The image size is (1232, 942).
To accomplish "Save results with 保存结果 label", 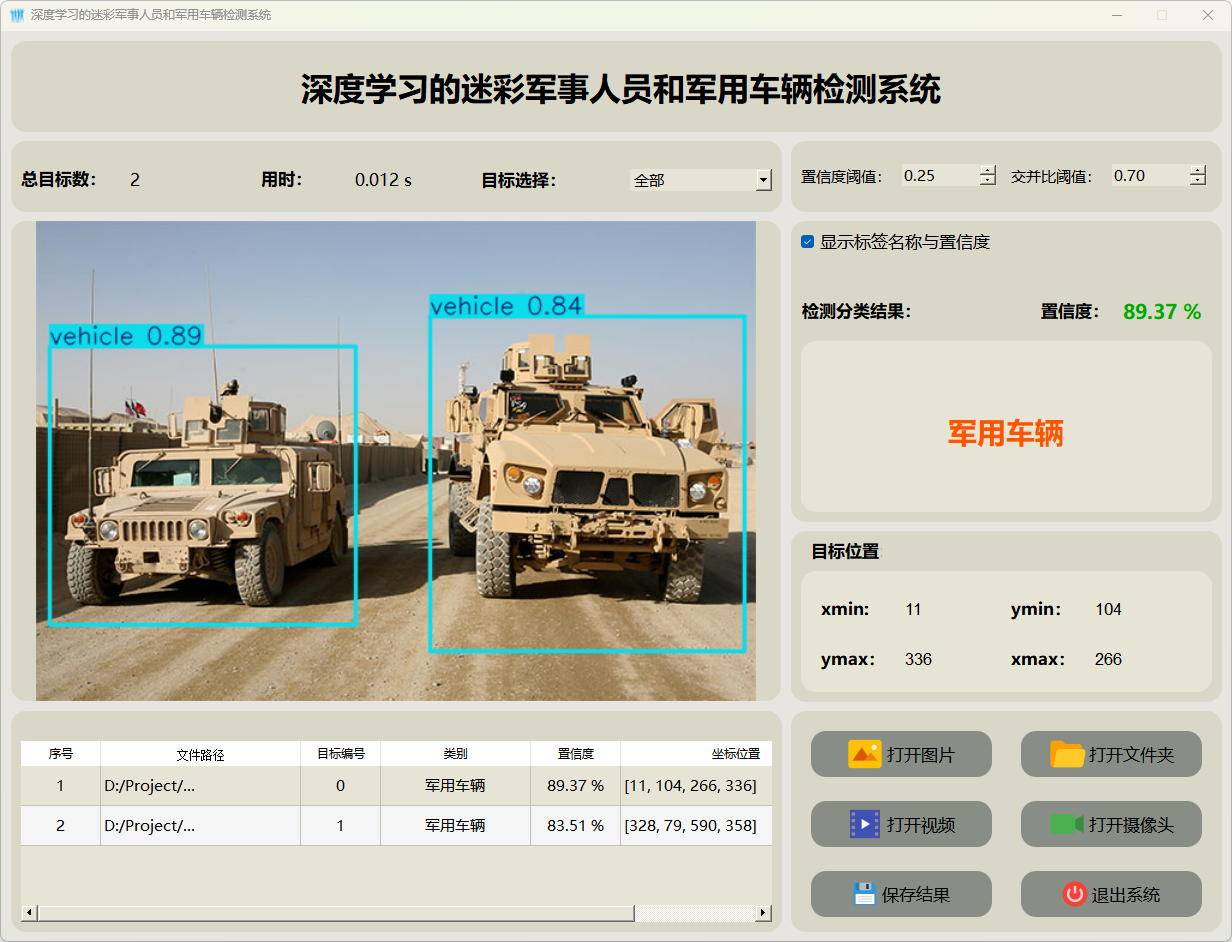I will click(x=915, y=895).
